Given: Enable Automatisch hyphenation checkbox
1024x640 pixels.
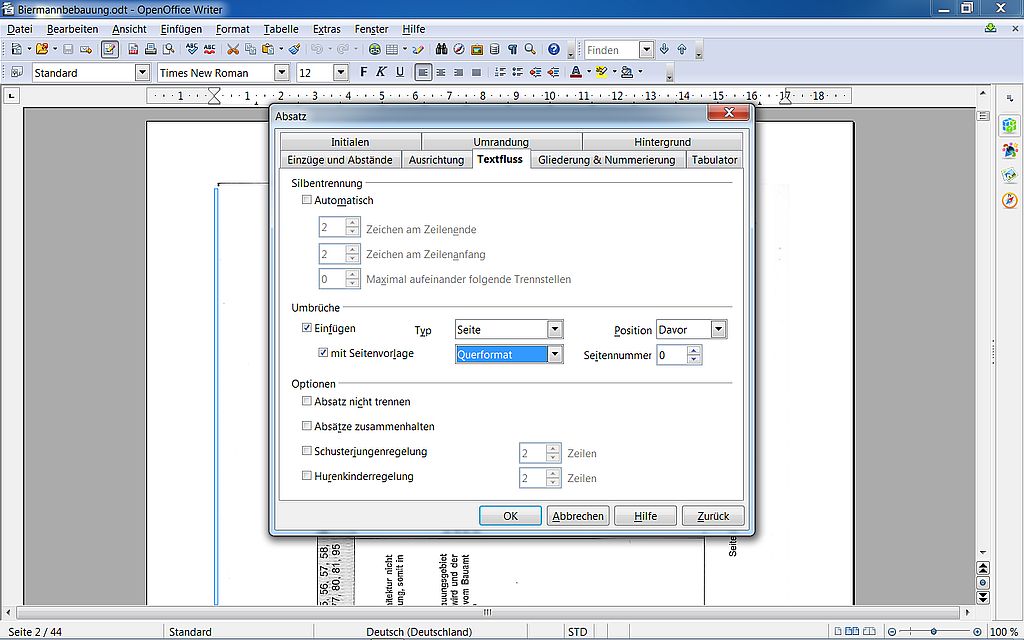Looking at the screenshot, I should click(307, 201).
